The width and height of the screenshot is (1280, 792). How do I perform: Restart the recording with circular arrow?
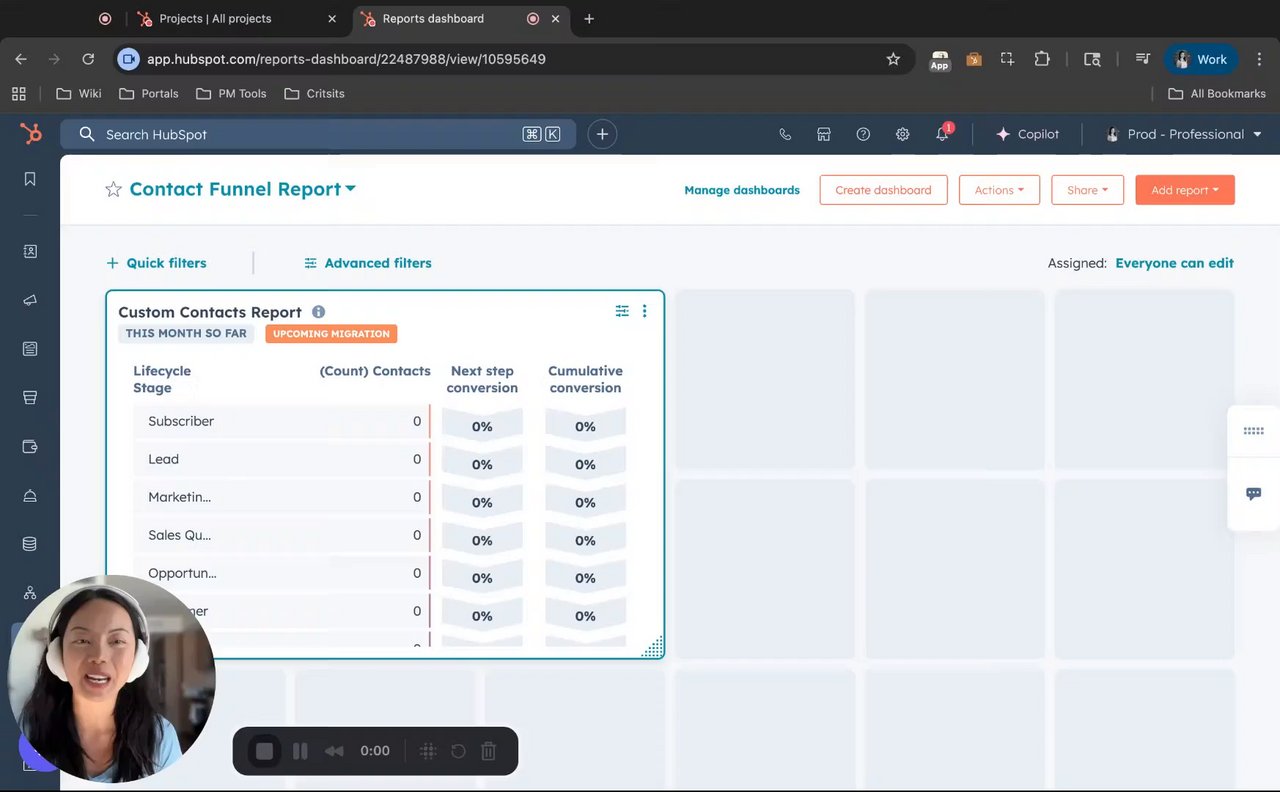(x=458, y=751)
